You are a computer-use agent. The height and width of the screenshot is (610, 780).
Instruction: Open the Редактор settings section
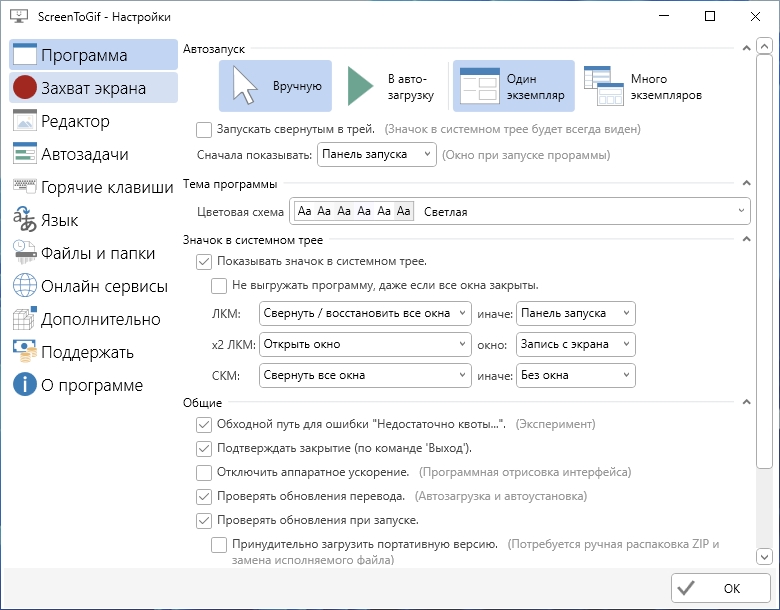[93, 120]
